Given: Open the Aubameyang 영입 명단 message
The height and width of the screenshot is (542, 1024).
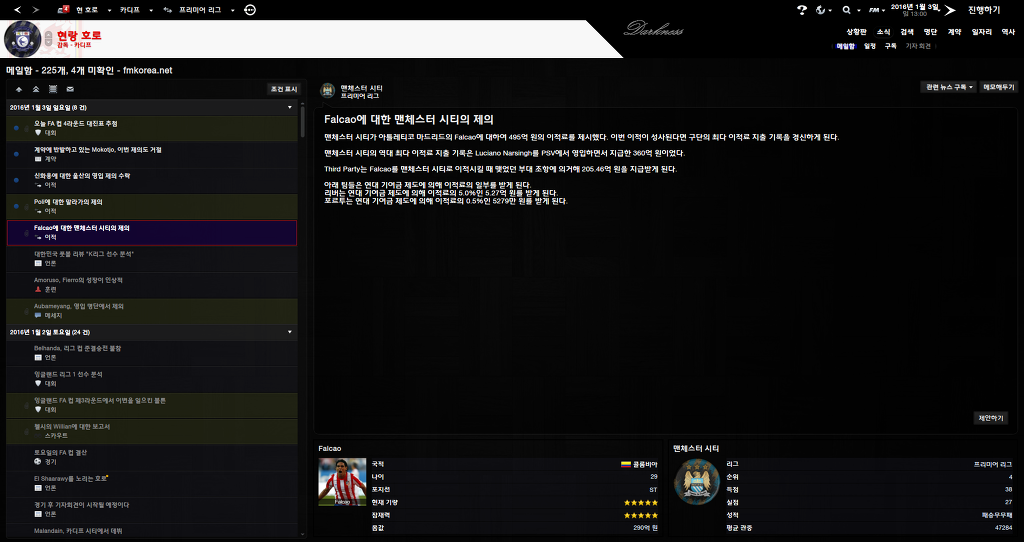Looking at the screenshot, I should point(152,311).
